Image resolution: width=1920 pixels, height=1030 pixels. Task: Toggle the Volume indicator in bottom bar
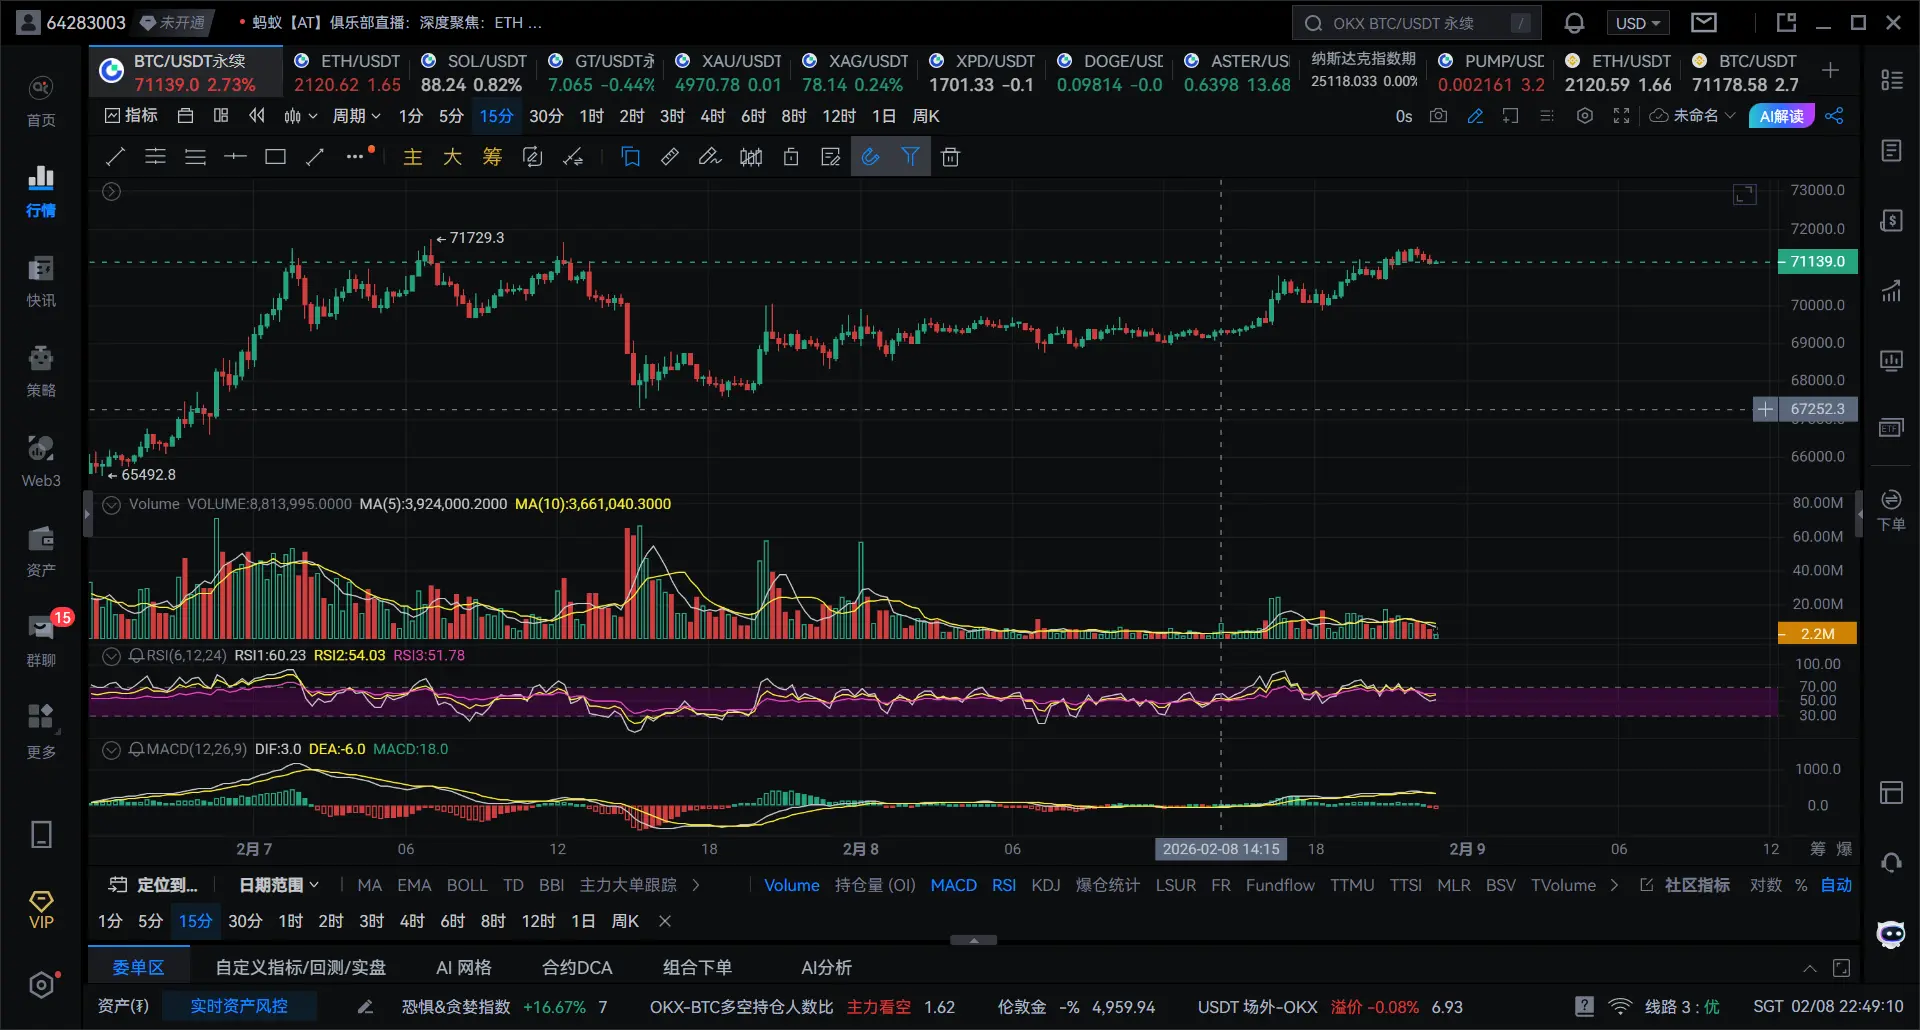tap(792, 885)
